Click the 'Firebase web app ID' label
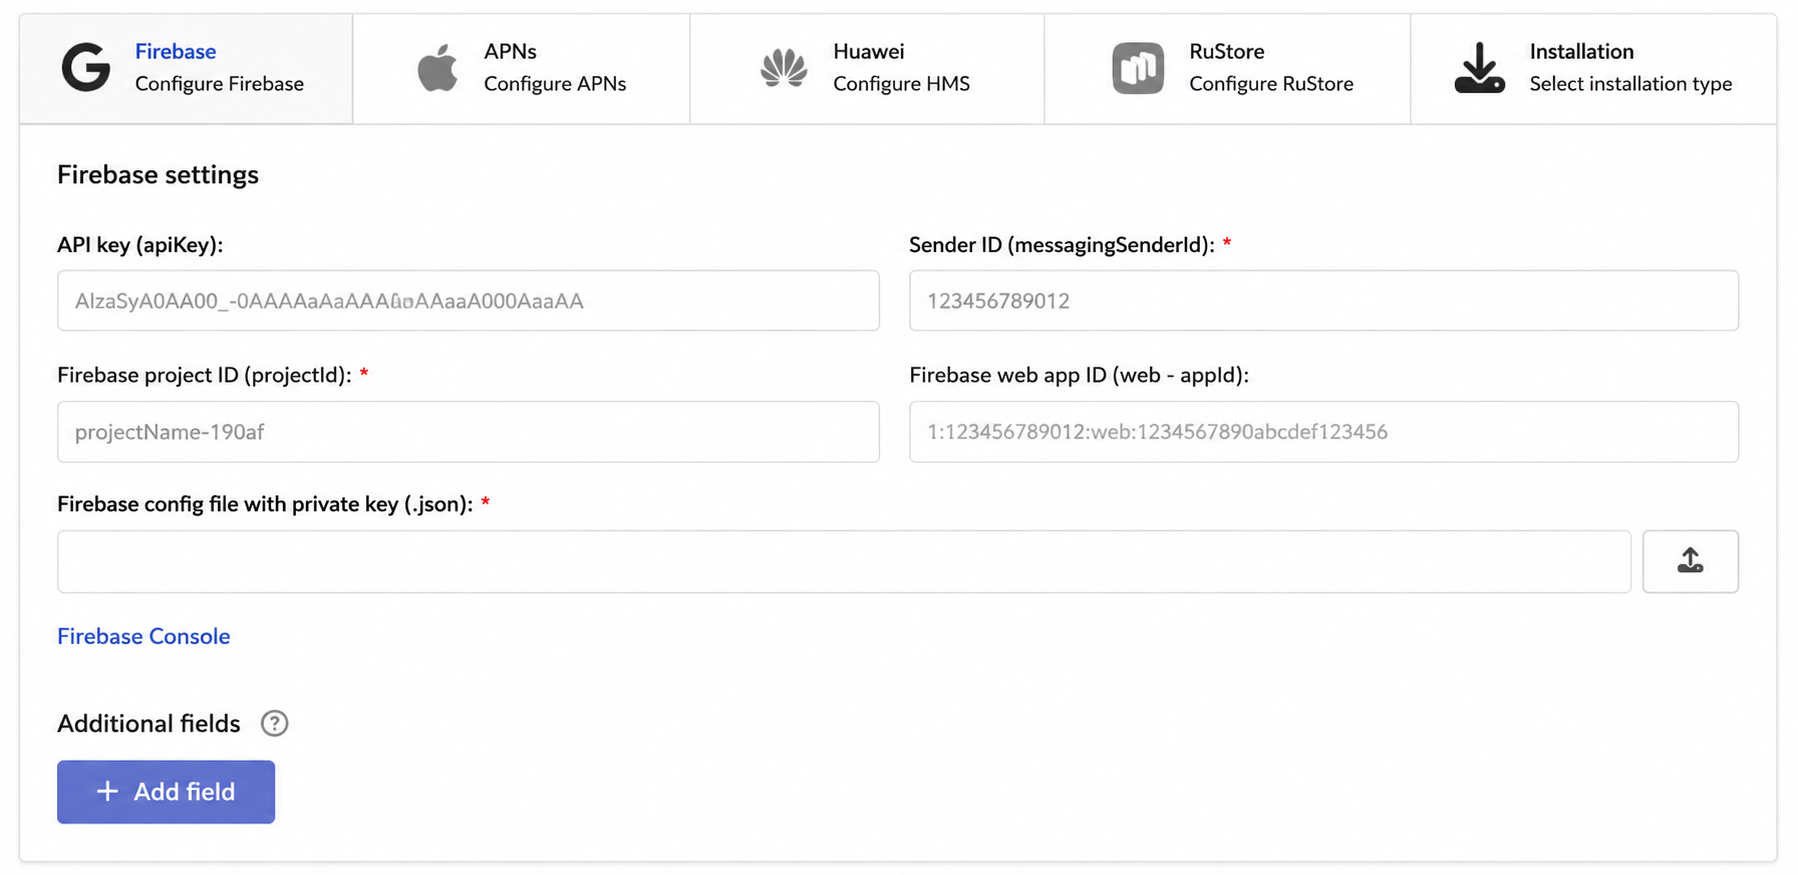 (x=1079, y=375)
